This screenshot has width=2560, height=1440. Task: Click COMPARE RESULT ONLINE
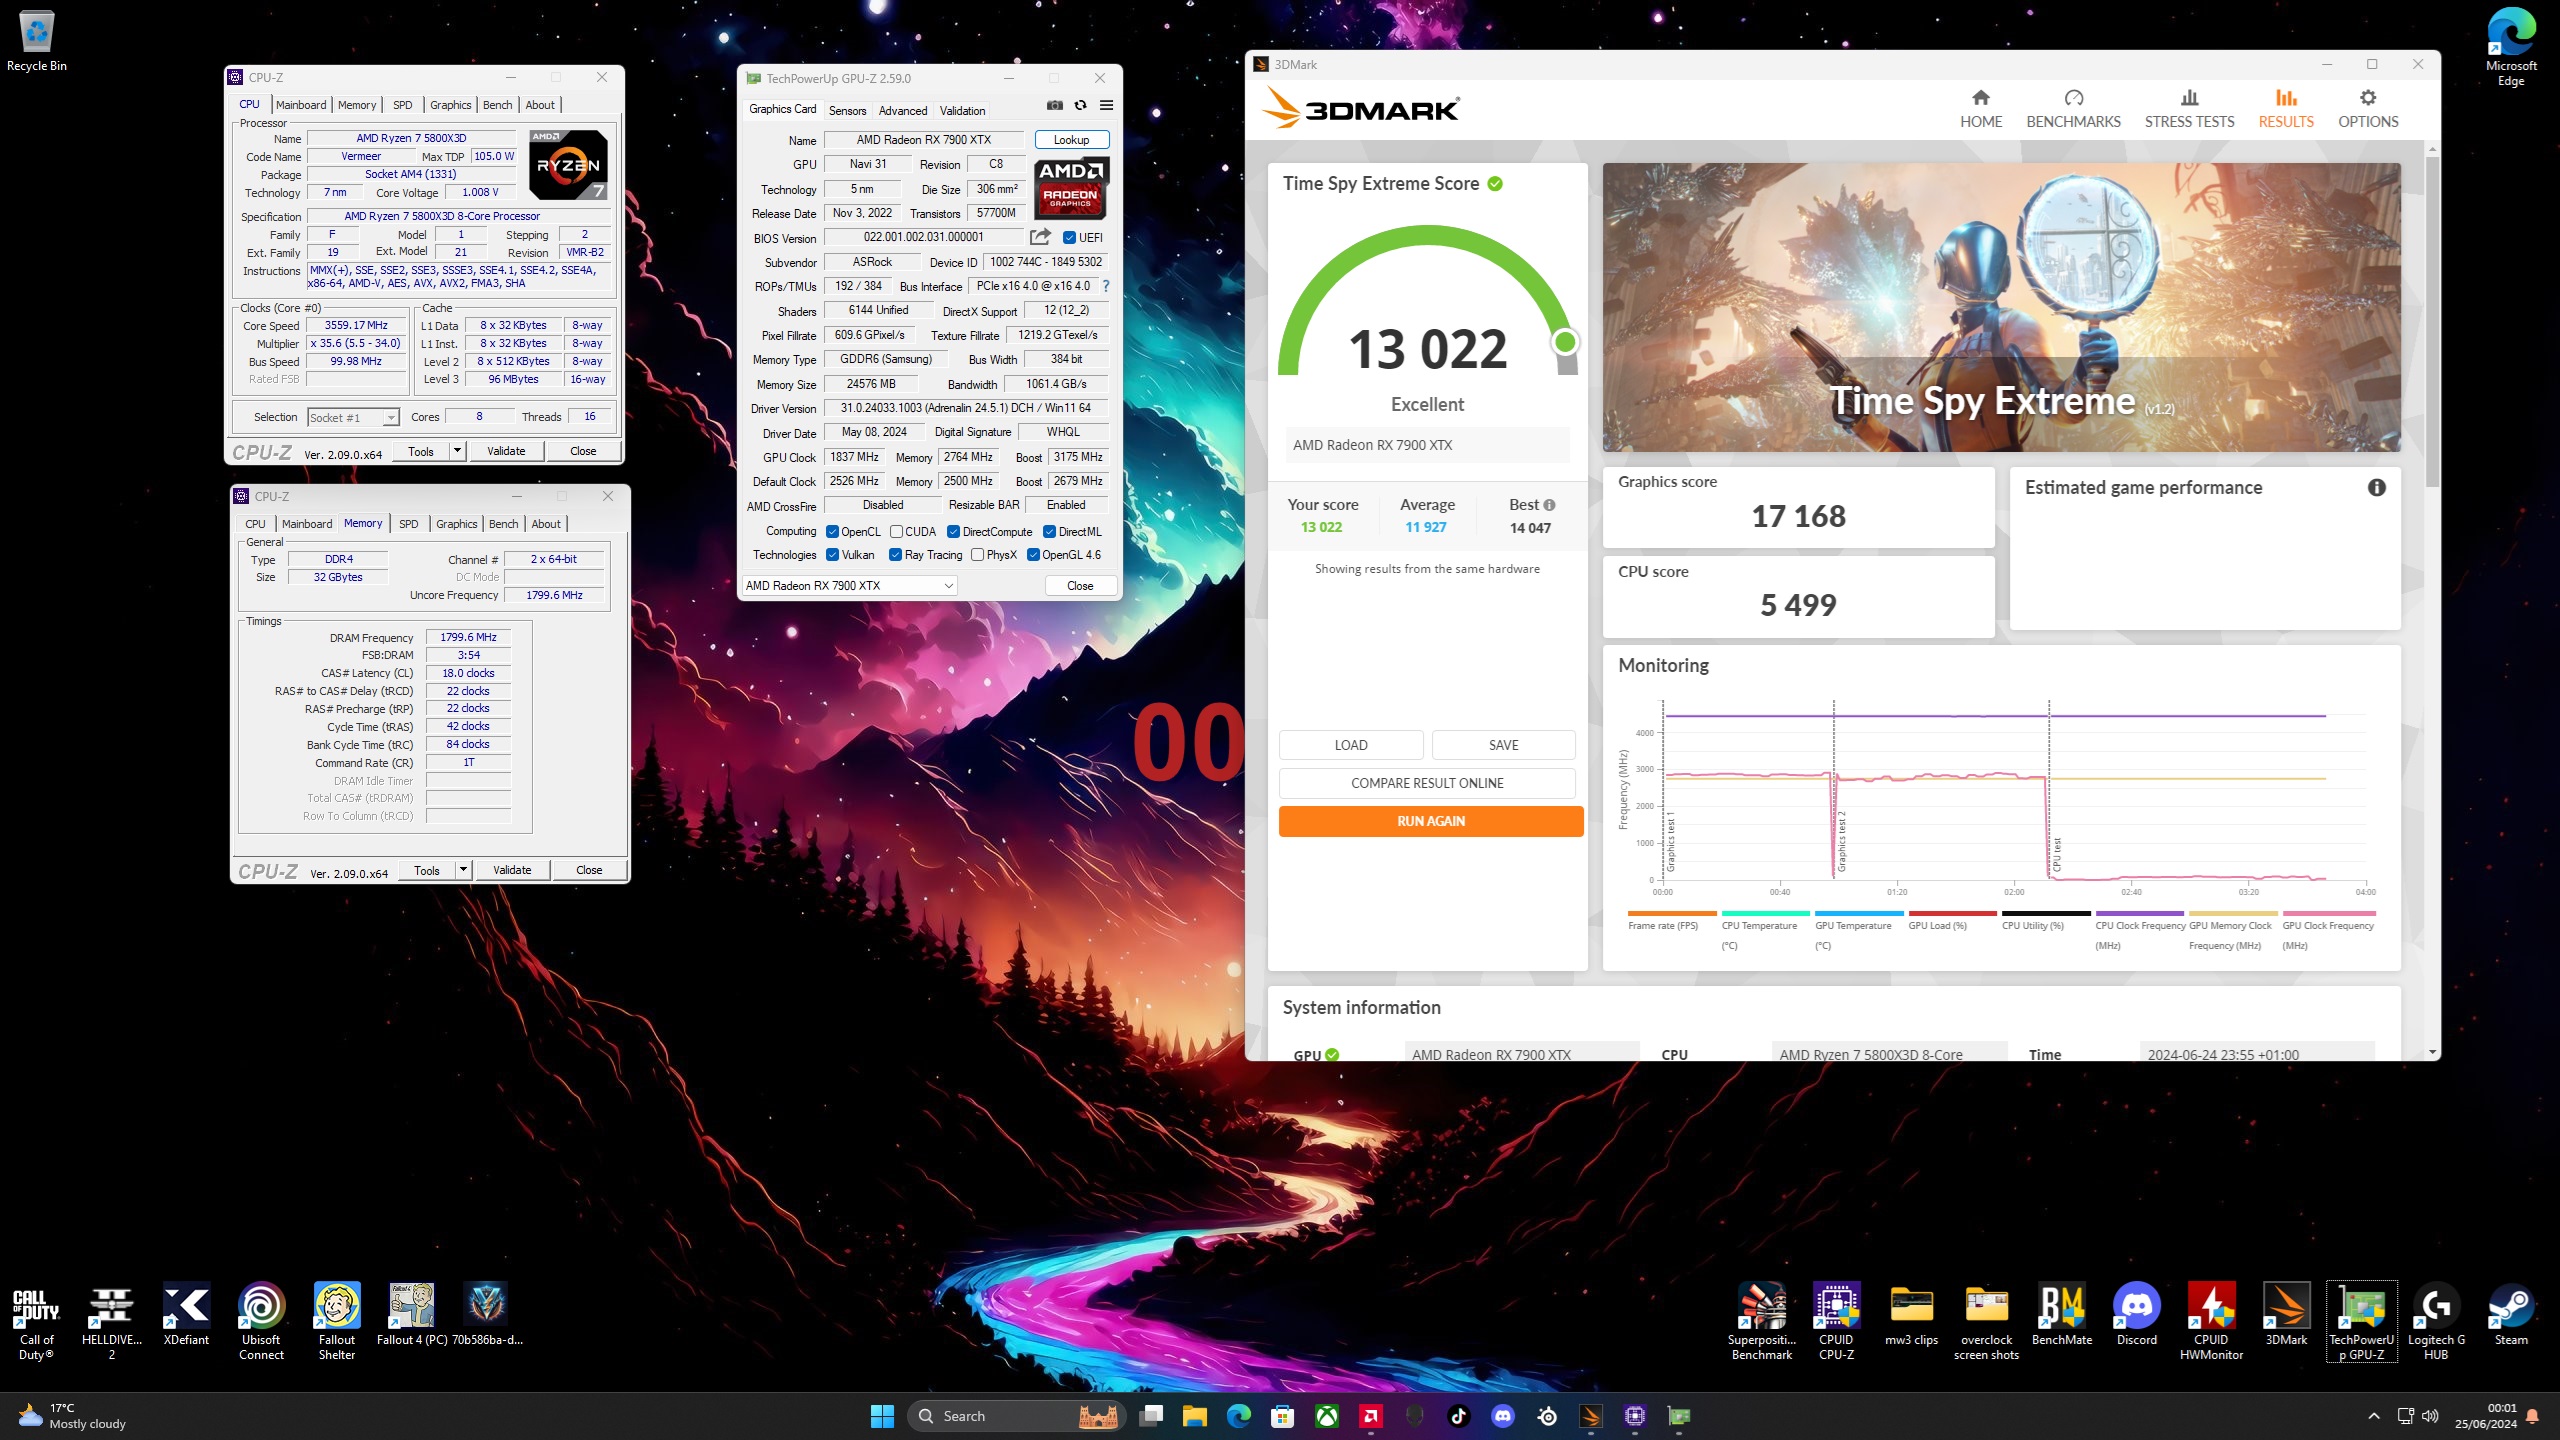pos(1427,783)
